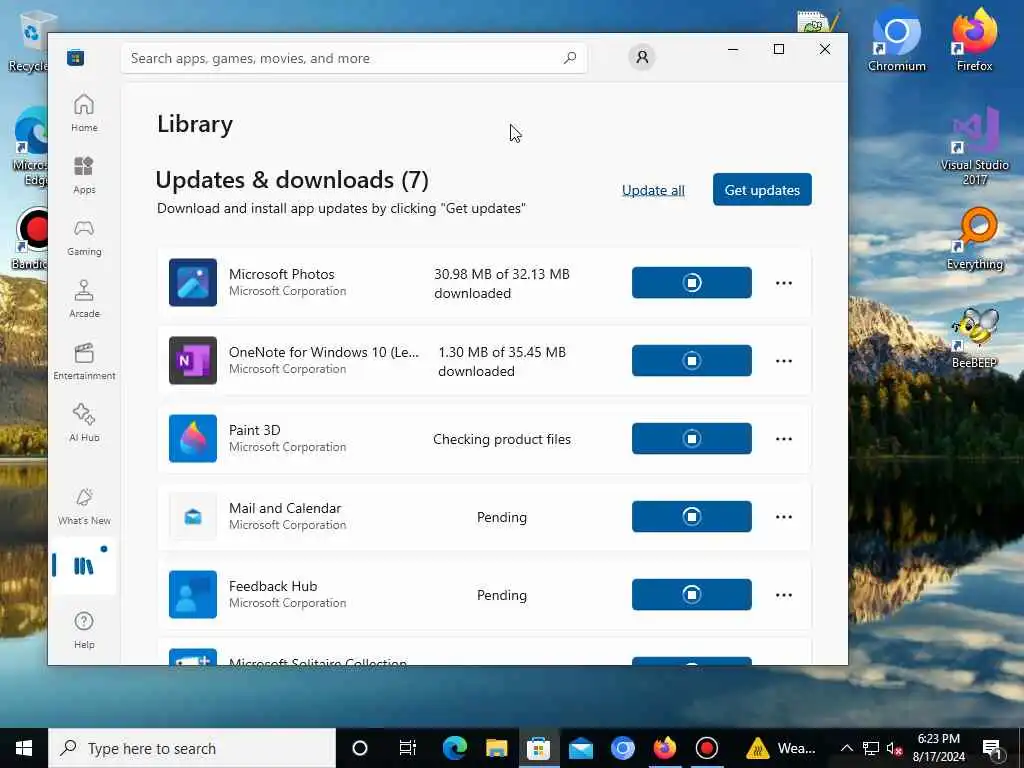Viewport: 1024px width, 768px height.
Task: Open Cortana from the taskbar
Action: click(359, 748)
